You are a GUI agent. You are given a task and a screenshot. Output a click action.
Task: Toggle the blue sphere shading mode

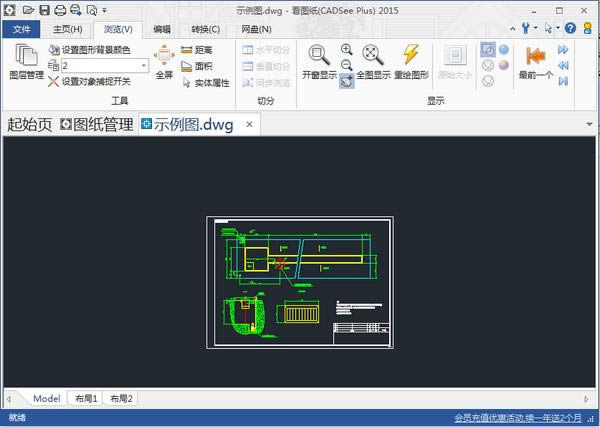(x=503, y=49)
